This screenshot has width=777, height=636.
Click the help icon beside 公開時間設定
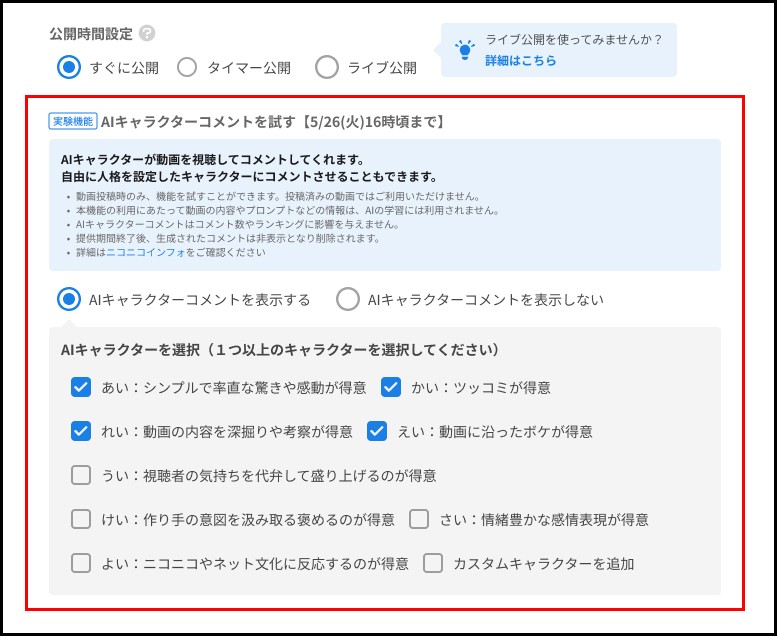[148, 33]
